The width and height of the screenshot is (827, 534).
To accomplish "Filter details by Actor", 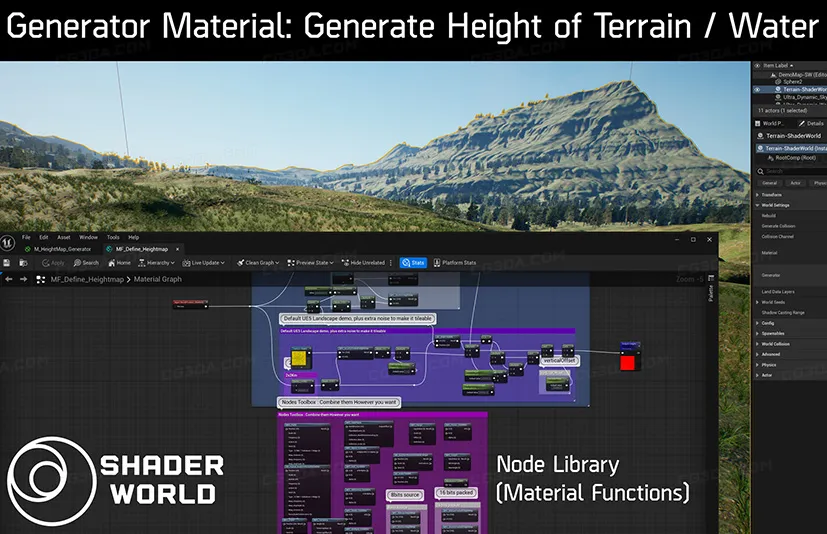I will click(x=795, y=183).
